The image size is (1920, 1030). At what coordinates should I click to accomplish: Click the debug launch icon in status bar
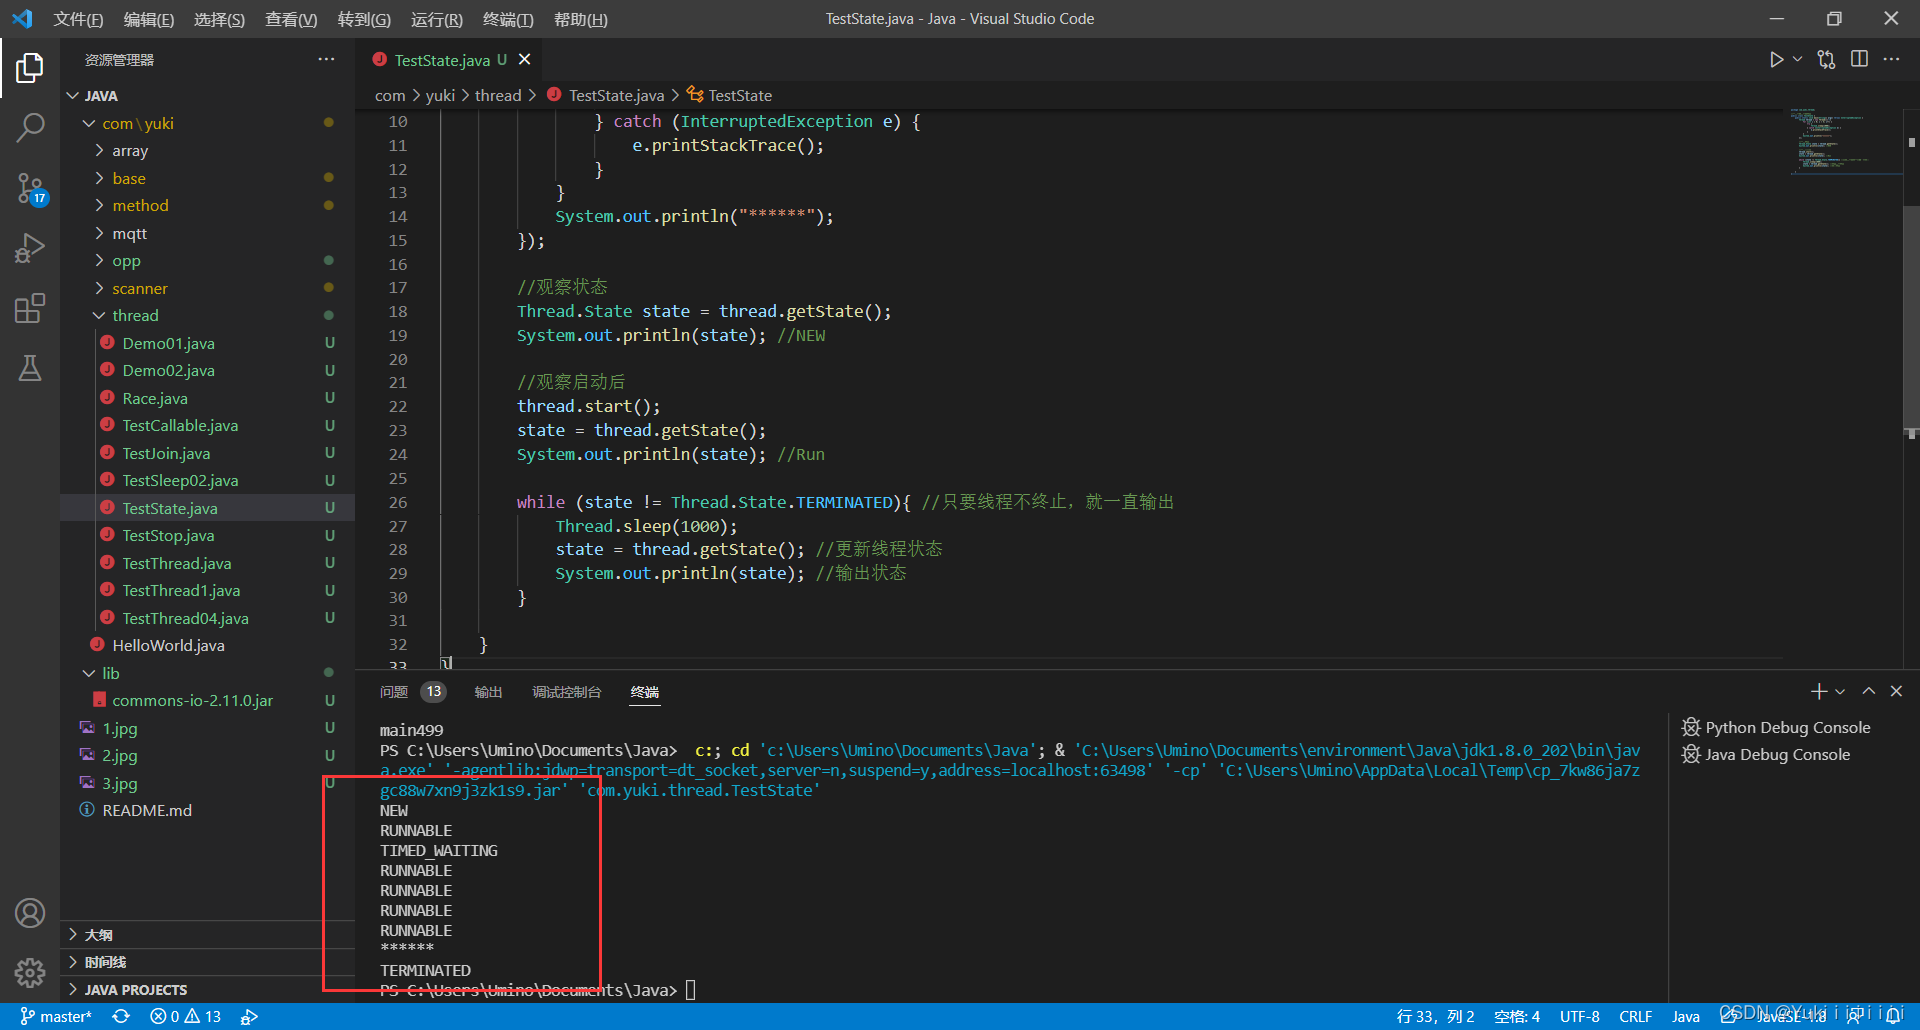click(x=249, y=1016)
